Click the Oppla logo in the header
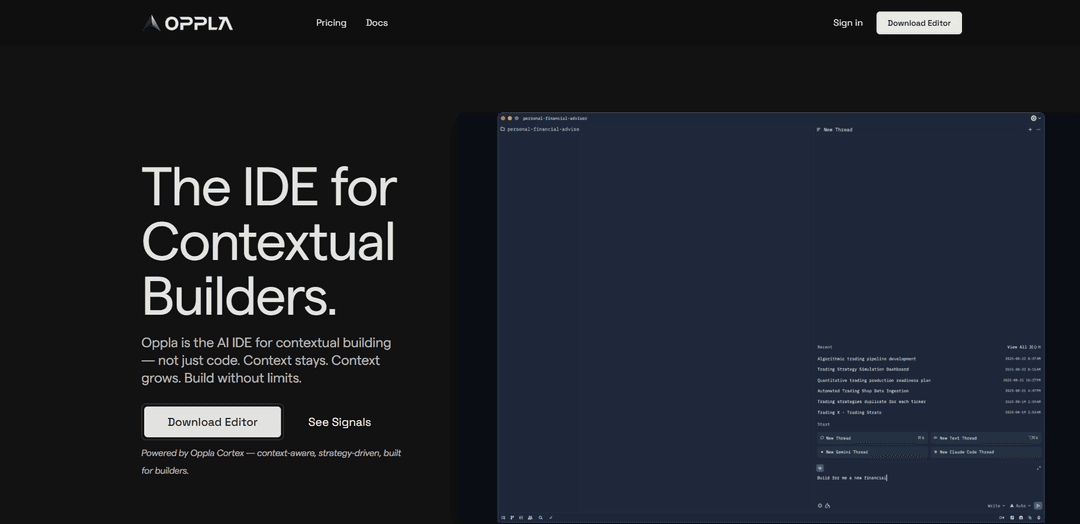This screenshot has height=524, width=1080. (x=187, y=23)
